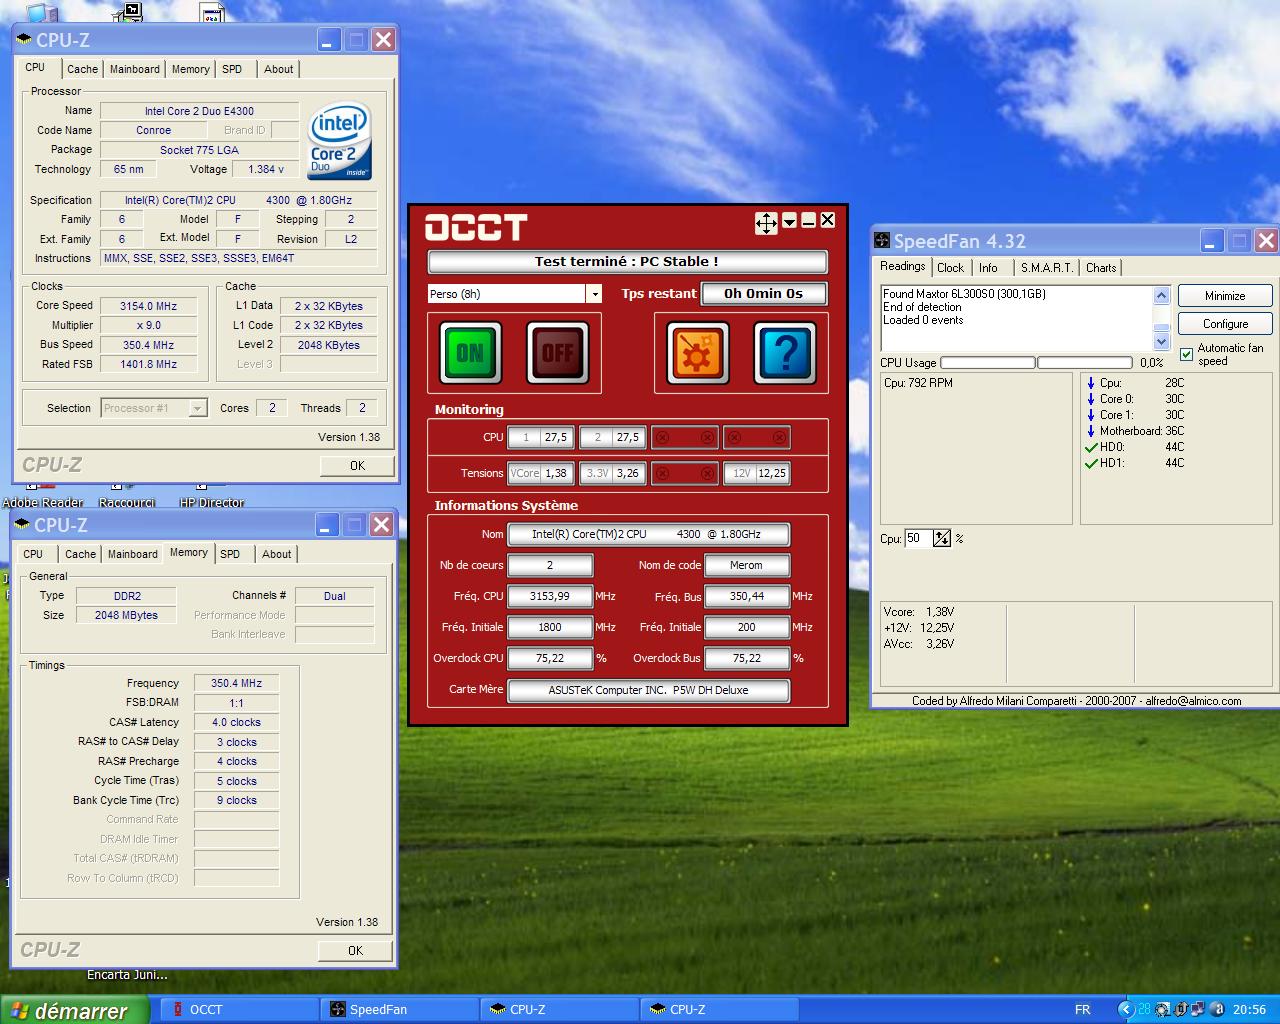Switch to the Mainboard tab in top CPU-Z
The image size is (1280, 1024).
tap(134, 69)
